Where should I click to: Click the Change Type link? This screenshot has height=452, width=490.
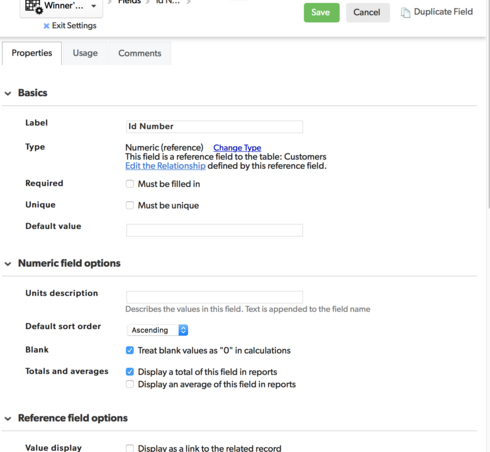point(237,147)
